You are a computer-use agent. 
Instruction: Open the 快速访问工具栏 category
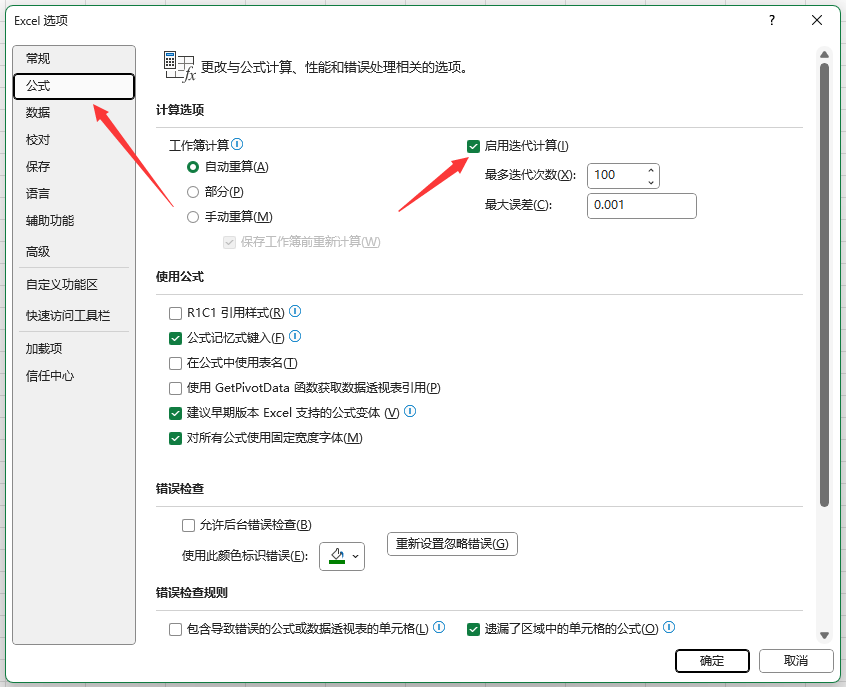74,316
